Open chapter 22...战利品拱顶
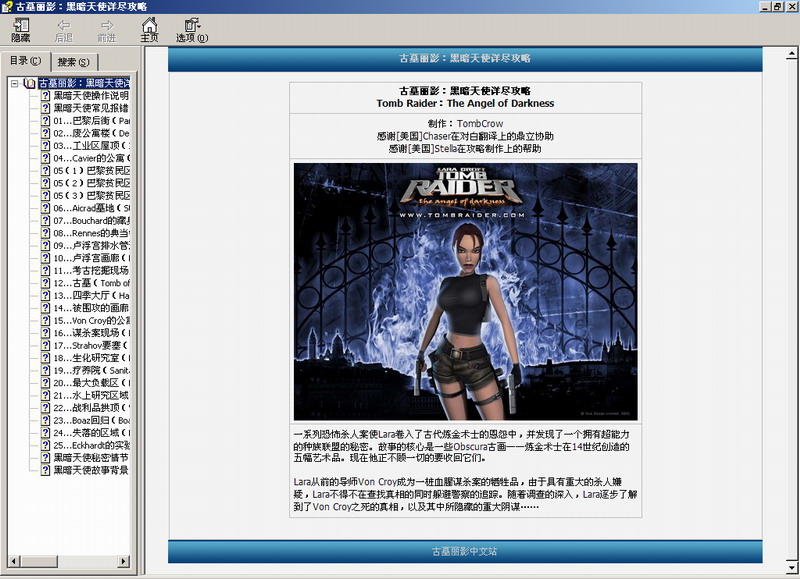 91,408
